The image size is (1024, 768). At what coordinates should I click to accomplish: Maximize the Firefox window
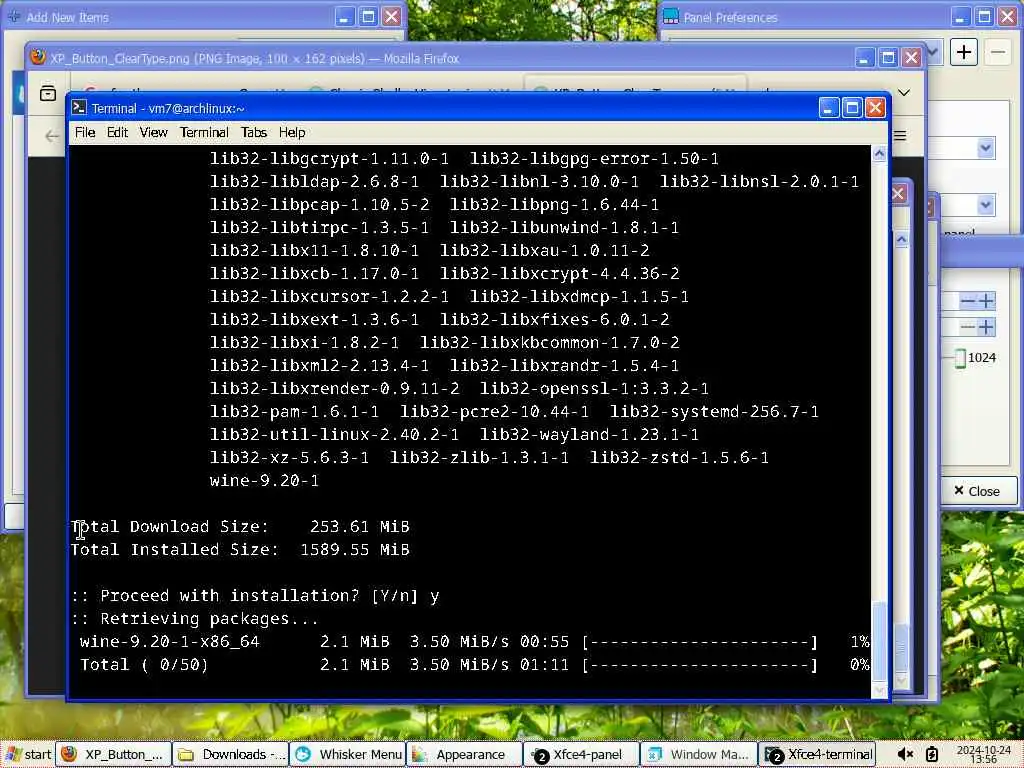coord(888,58)
